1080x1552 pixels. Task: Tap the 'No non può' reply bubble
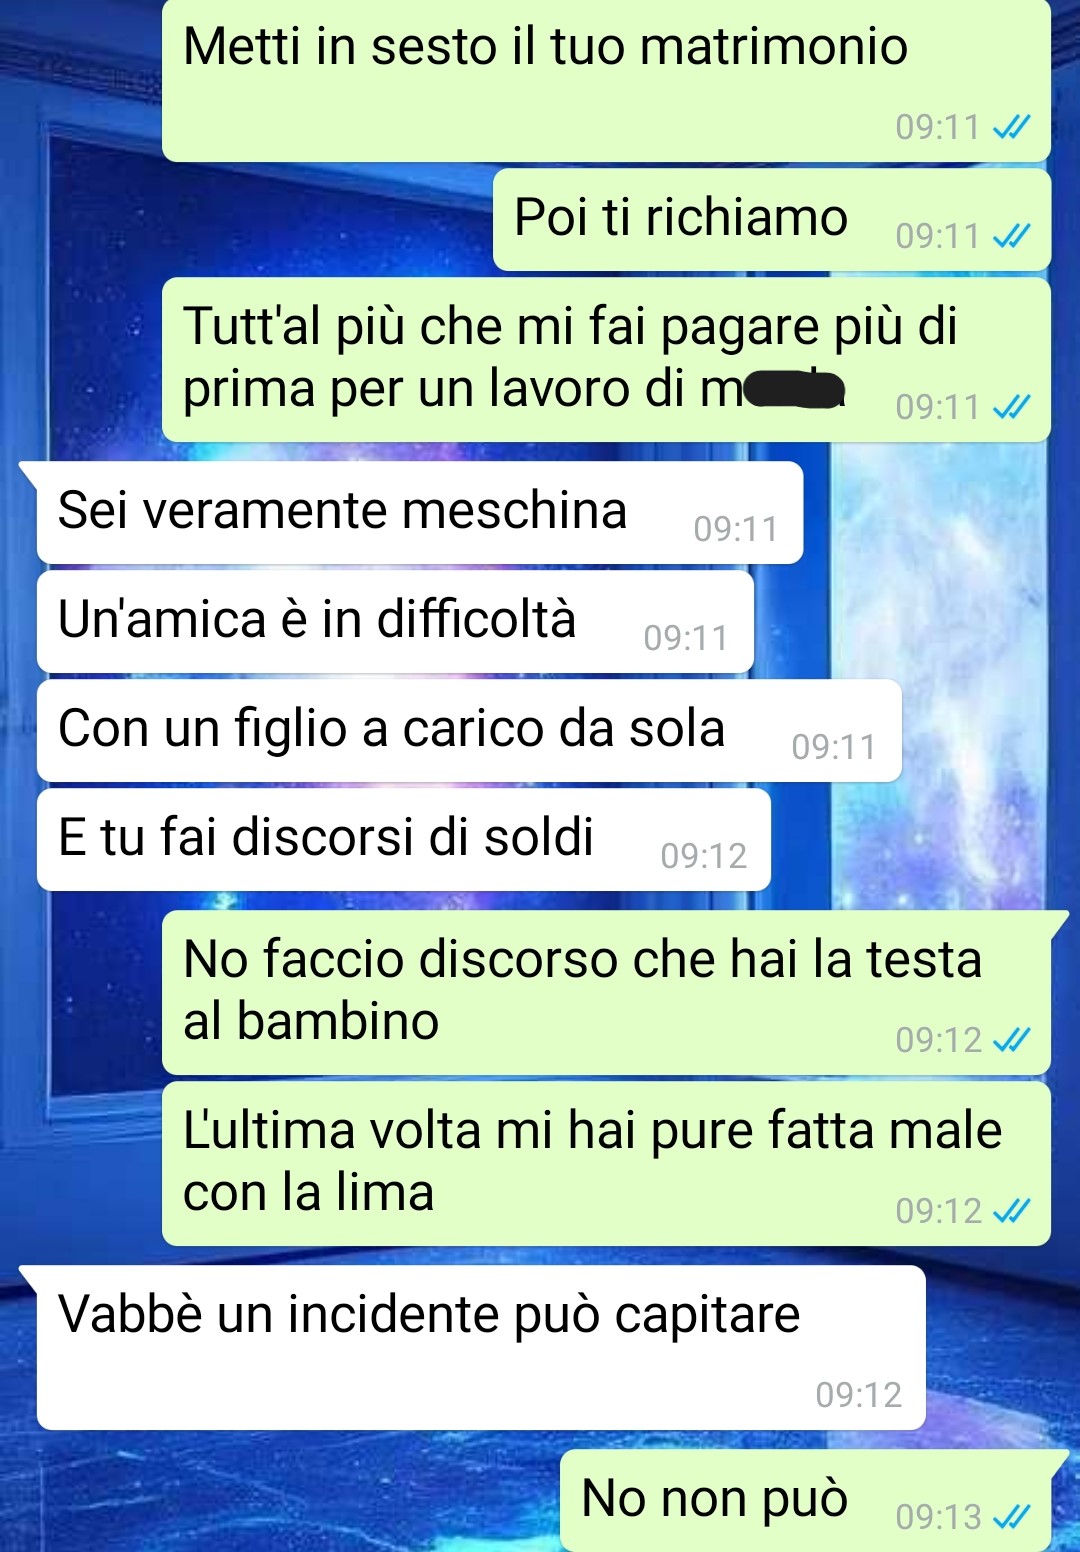click(805, 1500)
